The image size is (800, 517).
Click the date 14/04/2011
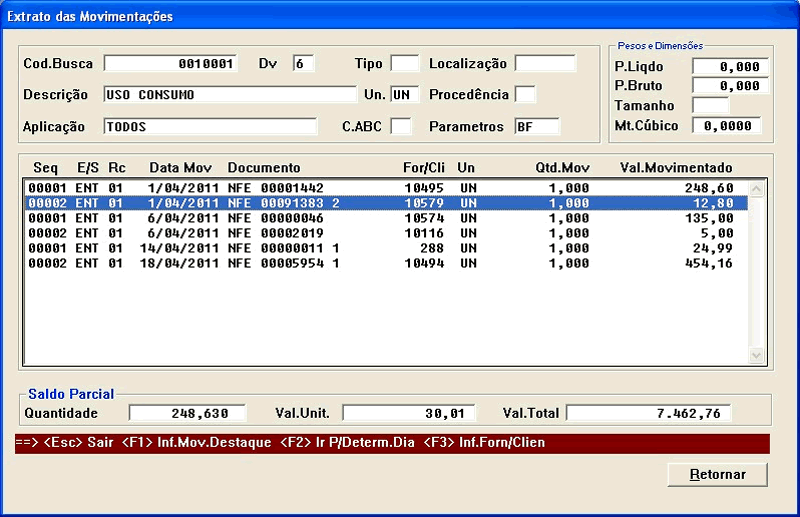pyautogui.click(x=179, y=249)
